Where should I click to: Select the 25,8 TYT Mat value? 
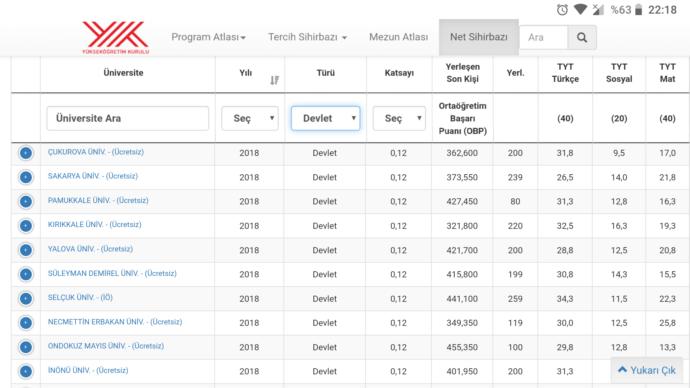pos(667,322)
